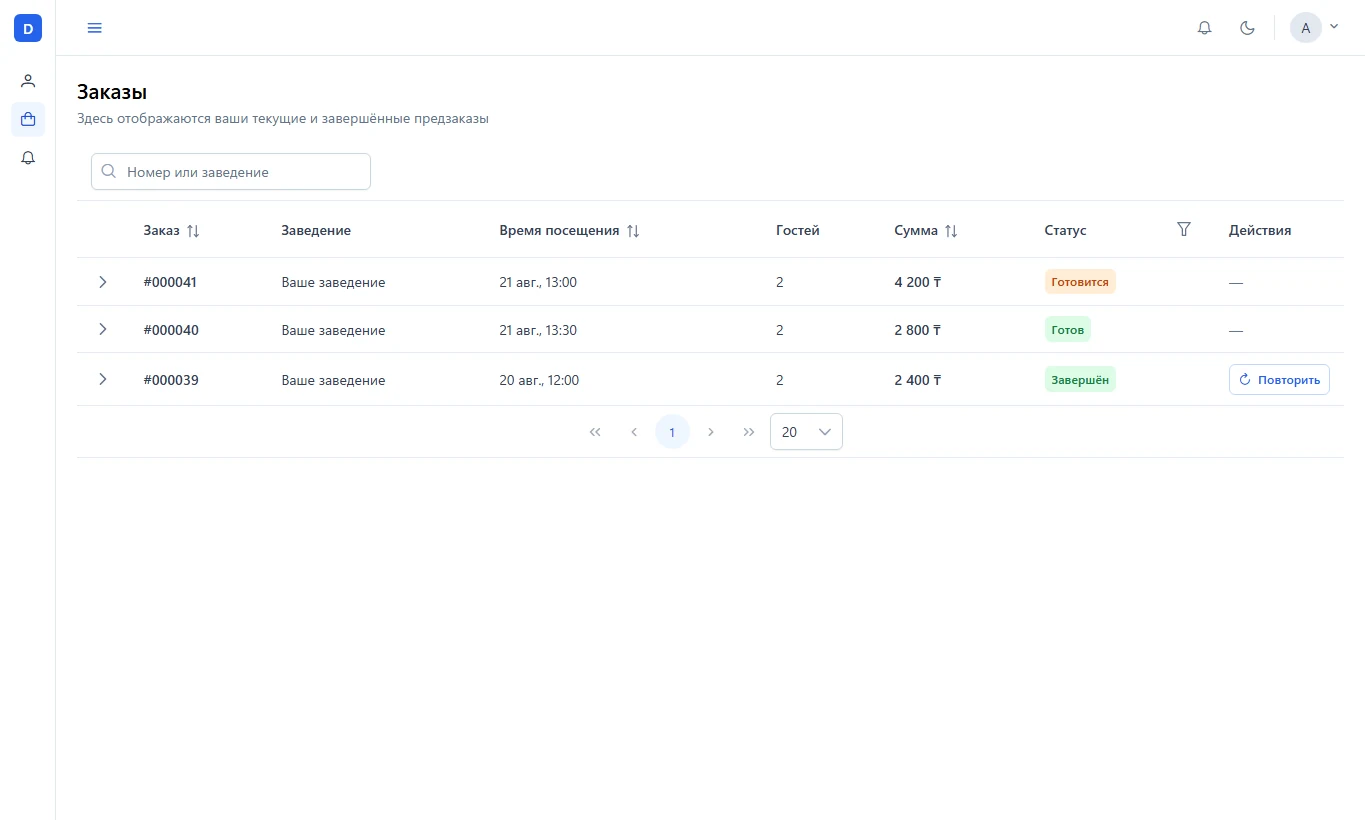Open the notifications bell in sidebar
The image size is (1365, 820).
pos(28,158)
